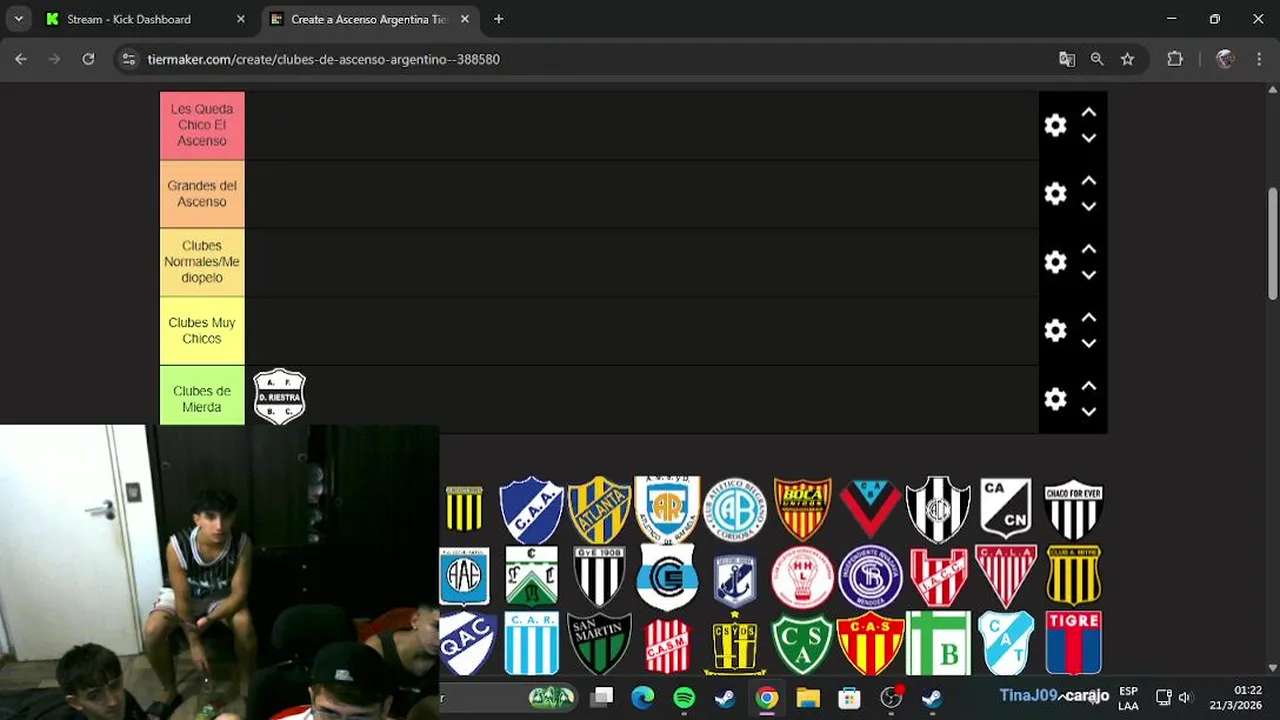Select the Club A. Mitre crest
Screen dimensions: 1280x720
coord(1073,576)
